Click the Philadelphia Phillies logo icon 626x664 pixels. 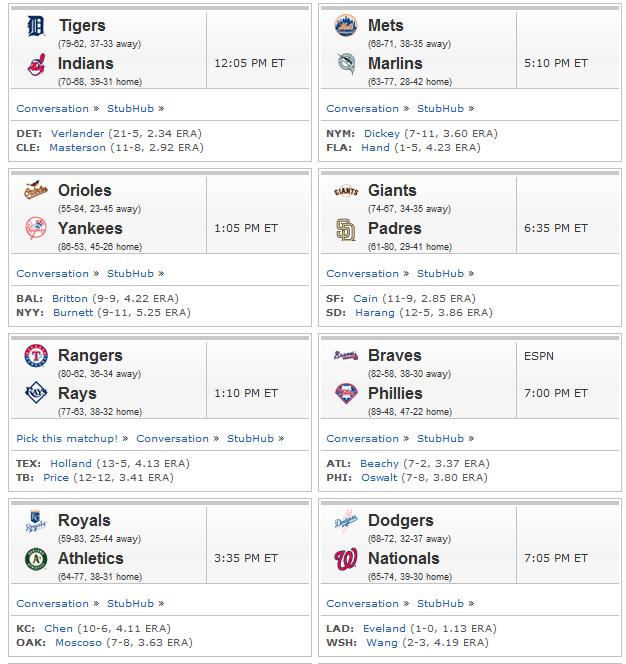346,393
